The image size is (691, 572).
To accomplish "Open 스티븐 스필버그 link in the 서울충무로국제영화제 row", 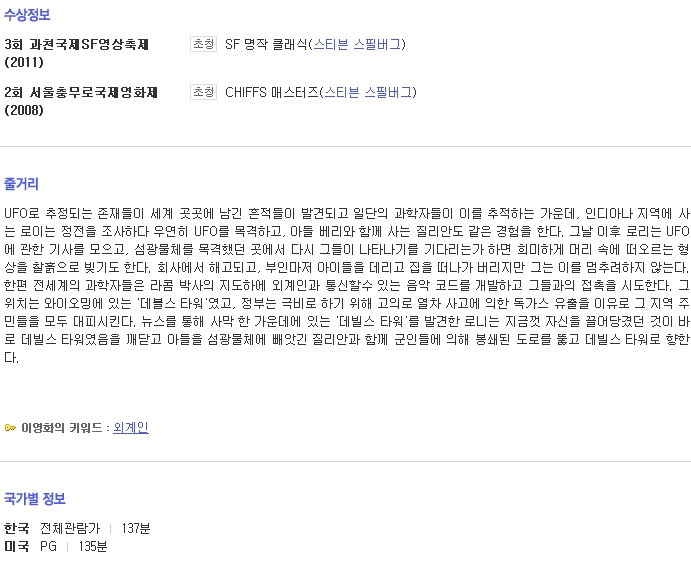I will (x=368, y=92).
